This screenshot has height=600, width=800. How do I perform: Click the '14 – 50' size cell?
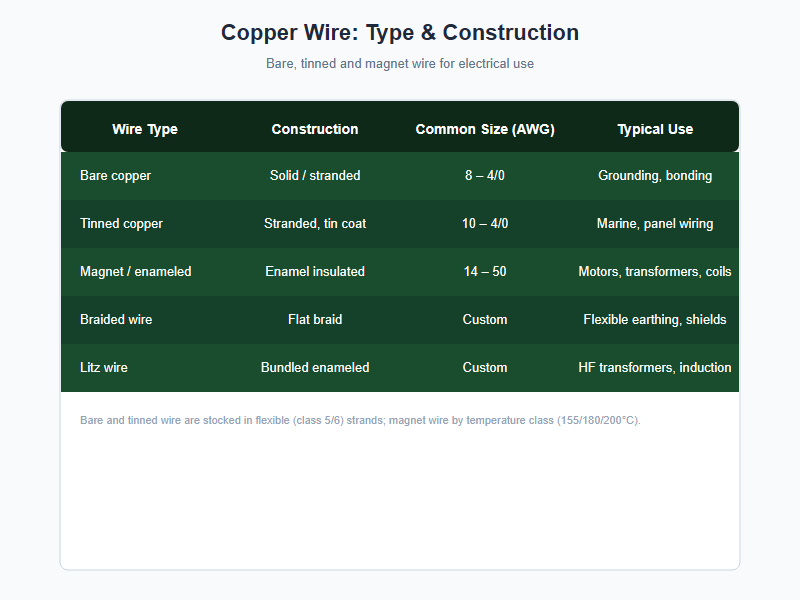click(x=485, y=271)
